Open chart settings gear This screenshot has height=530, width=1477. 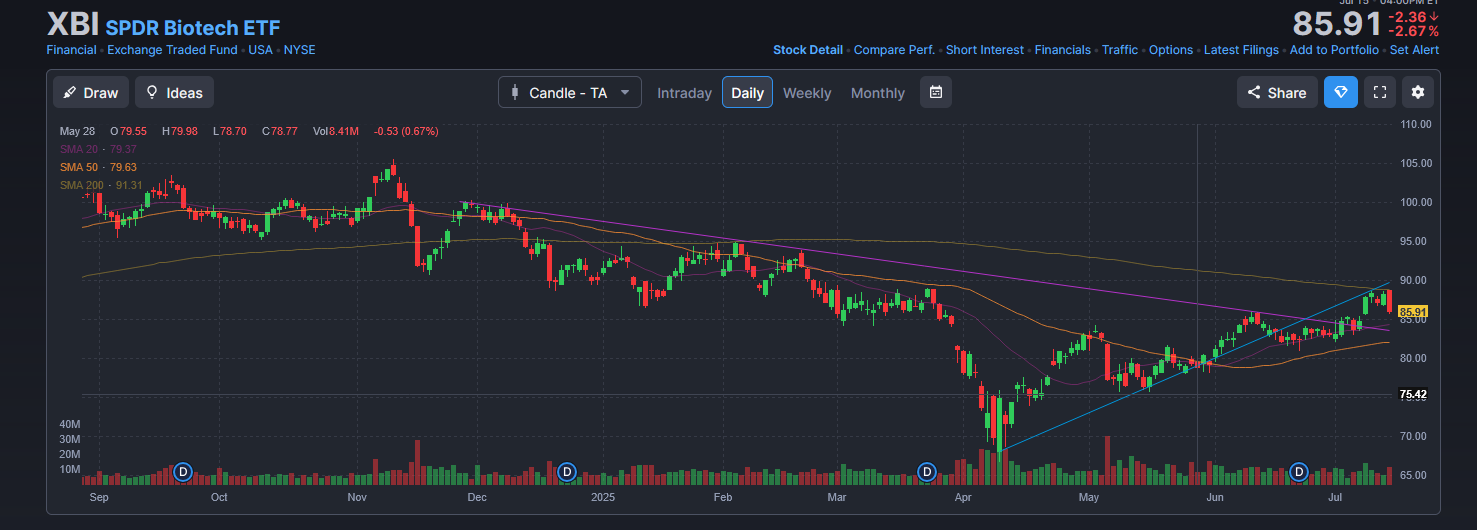point(1417,93)
